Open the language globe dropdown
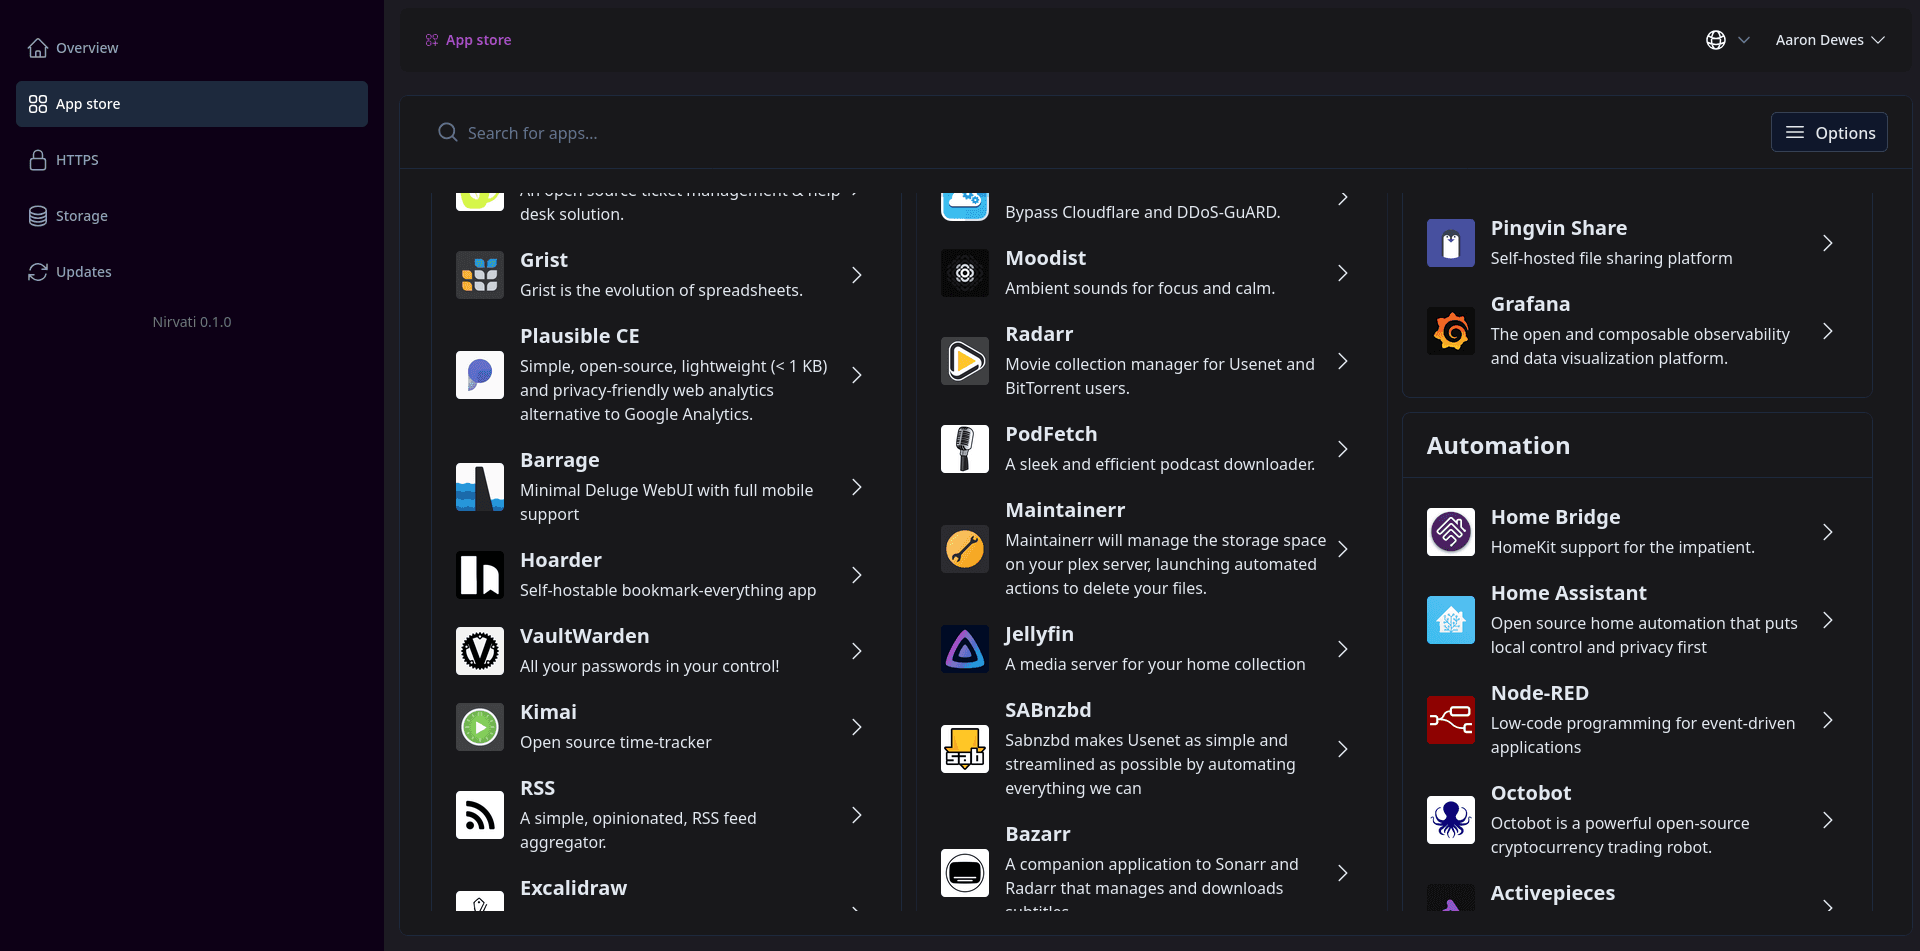1920x951 pixels. 1727,40
